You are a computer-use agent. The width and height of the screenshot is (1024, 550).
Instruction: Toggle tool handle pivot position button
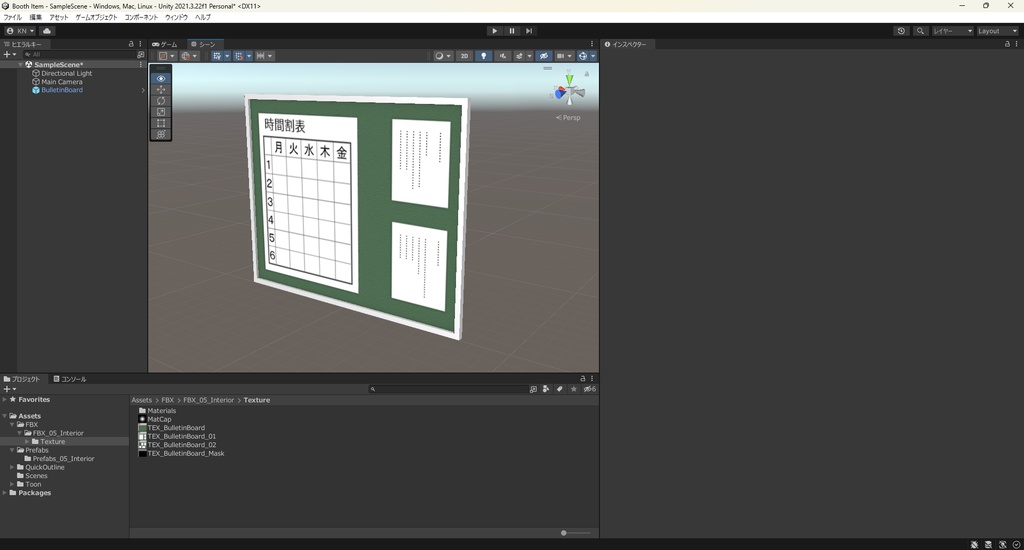point(167,56)
